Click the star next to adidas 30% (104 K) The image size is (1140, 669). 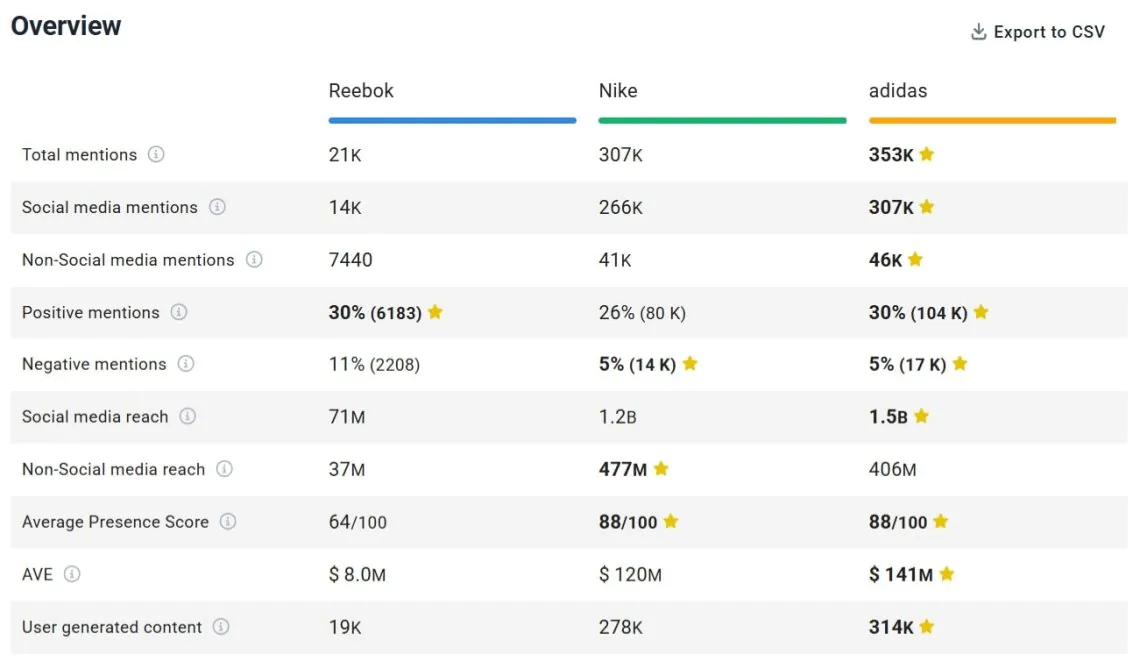click(981, 311)
